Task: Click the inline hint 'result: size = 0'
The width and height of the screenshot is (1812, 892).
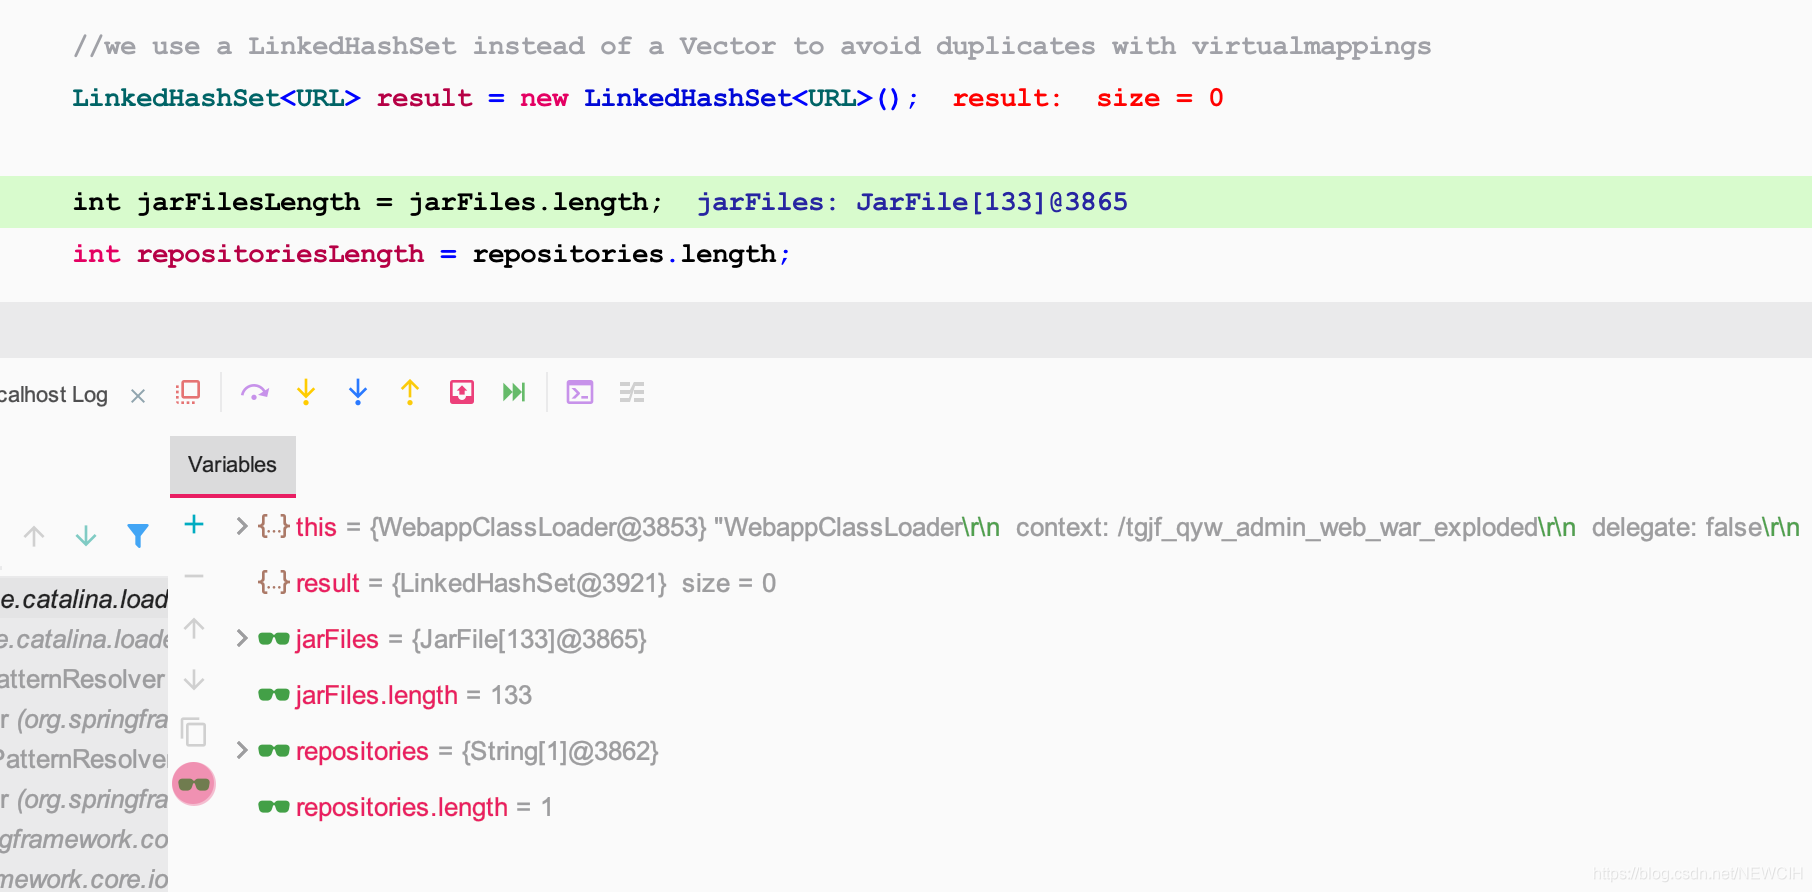Action: click(1088, 98)
